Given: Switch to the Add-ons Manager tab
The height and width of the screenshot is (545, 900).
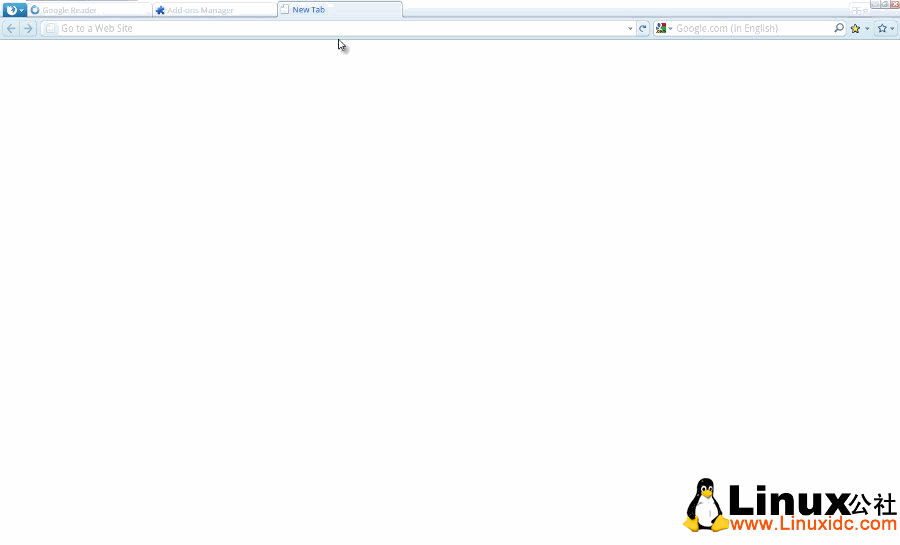Looking at the screenshot, I should click(215, 10).
